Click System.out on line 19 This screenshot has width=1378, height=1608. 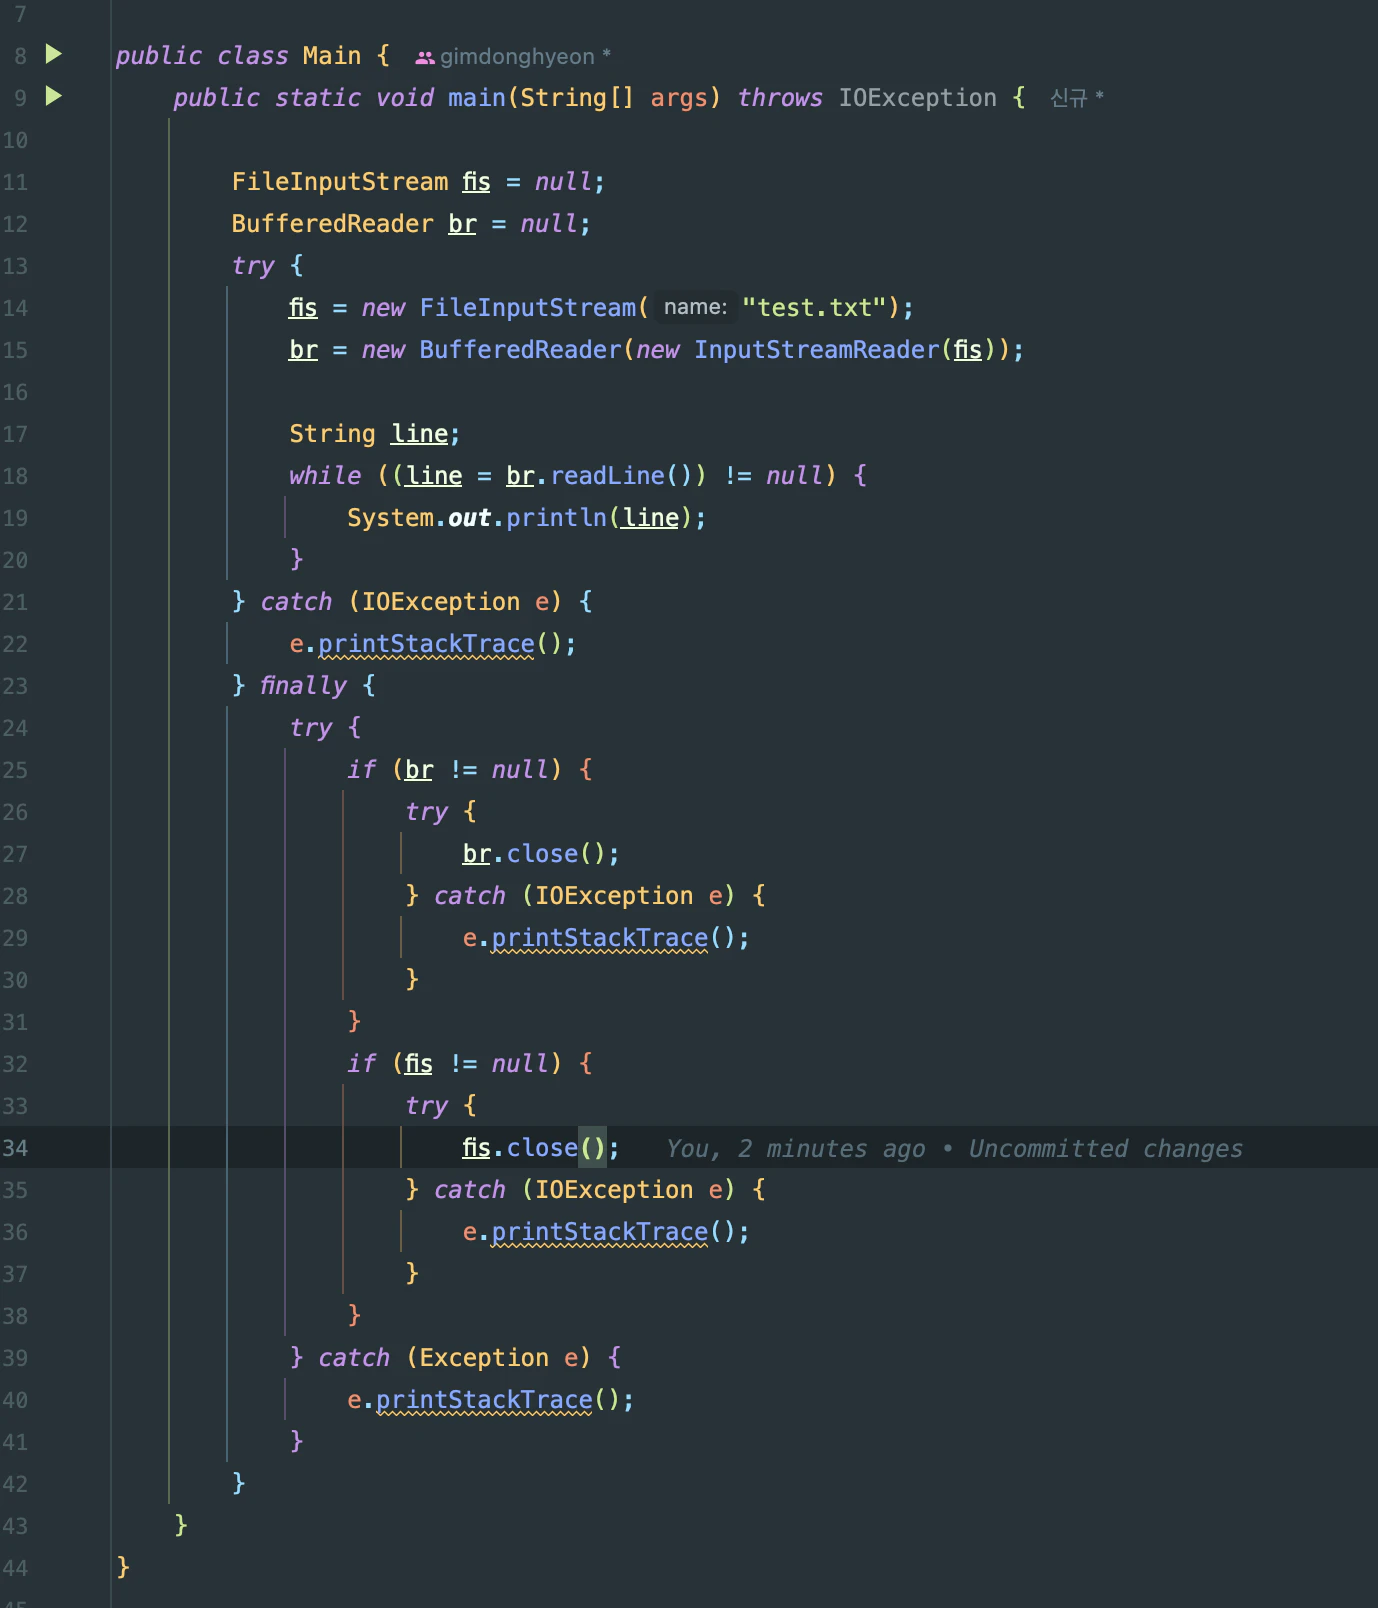pyautogui.click(x=419, y=517)
